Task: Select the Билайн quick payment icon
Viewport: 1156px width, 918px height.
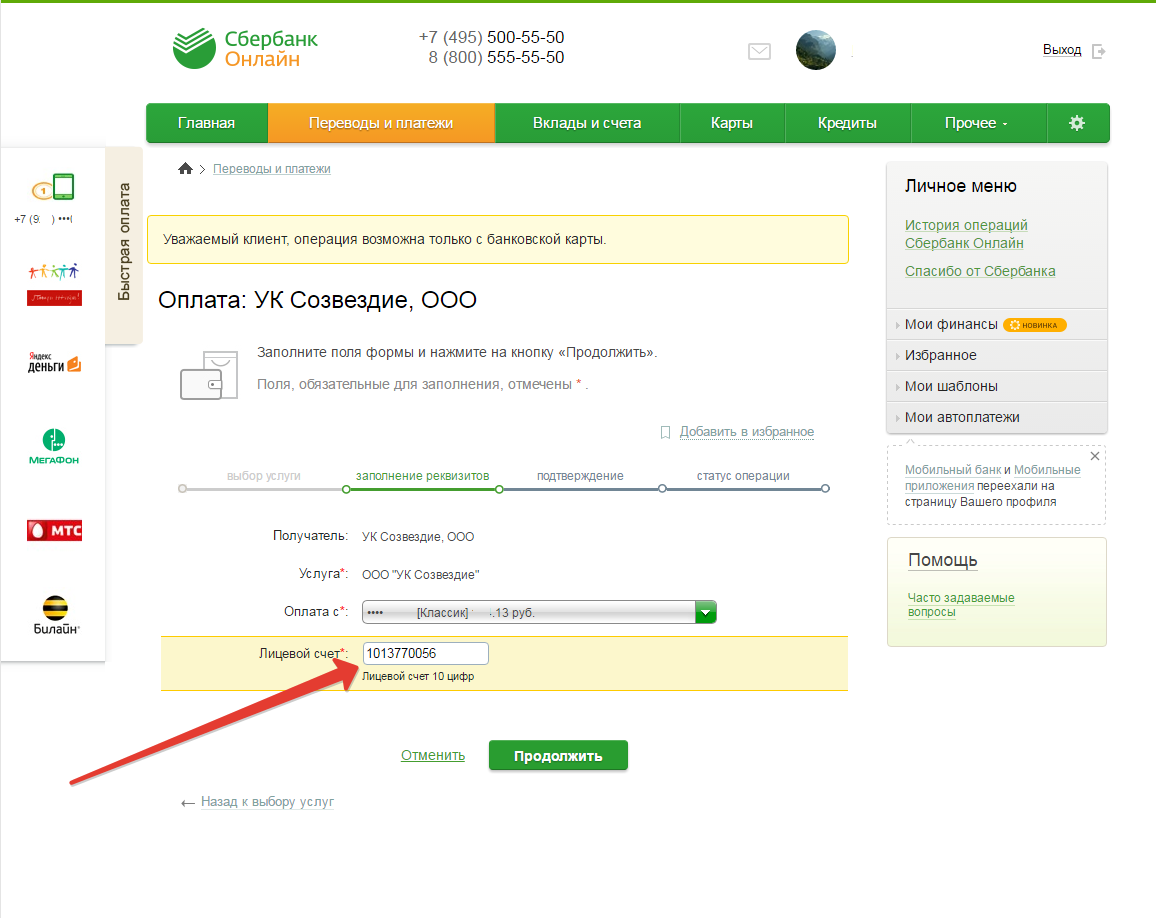Action: [x=55, y=615]
